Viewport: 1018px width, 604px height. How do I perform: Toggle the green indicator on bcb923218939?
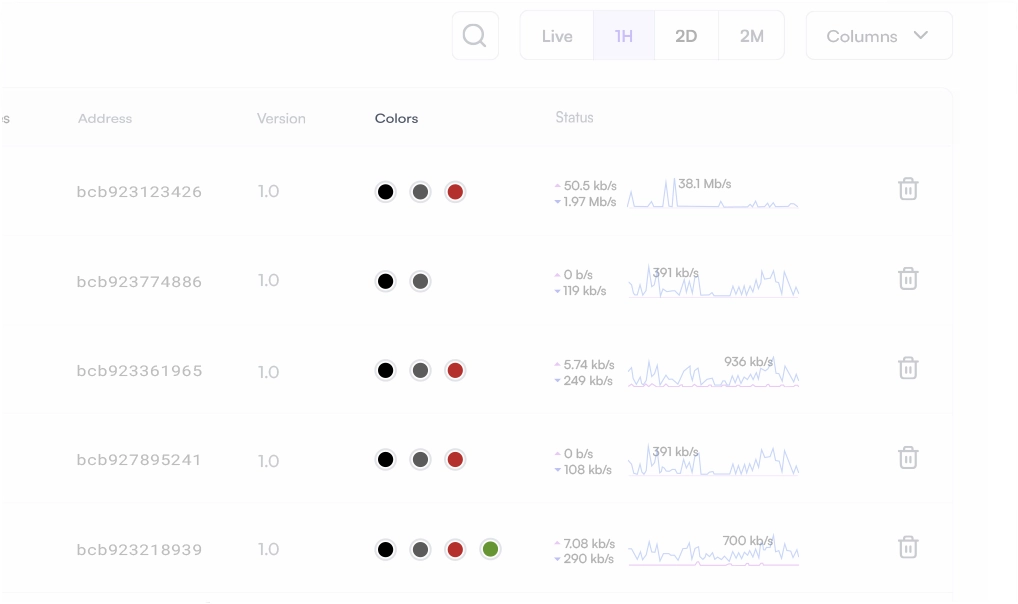pyautogui.click(x=490, y=549)
